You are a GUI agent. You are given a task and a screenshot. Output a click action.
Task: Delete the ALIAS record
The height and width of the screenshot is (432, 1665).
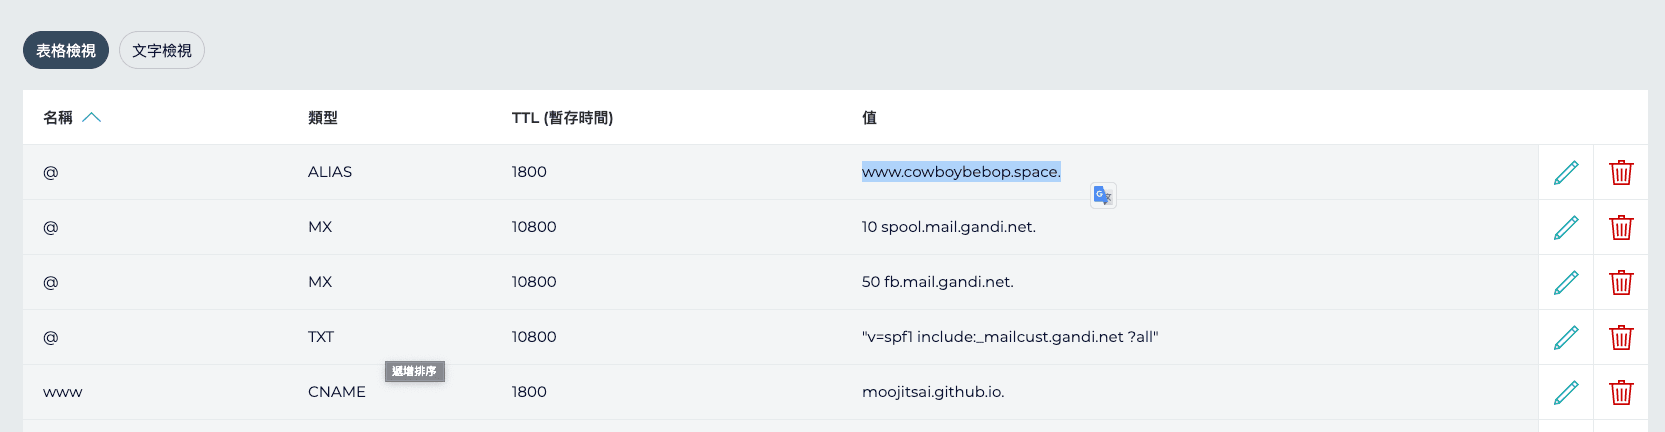[1621, 172]
